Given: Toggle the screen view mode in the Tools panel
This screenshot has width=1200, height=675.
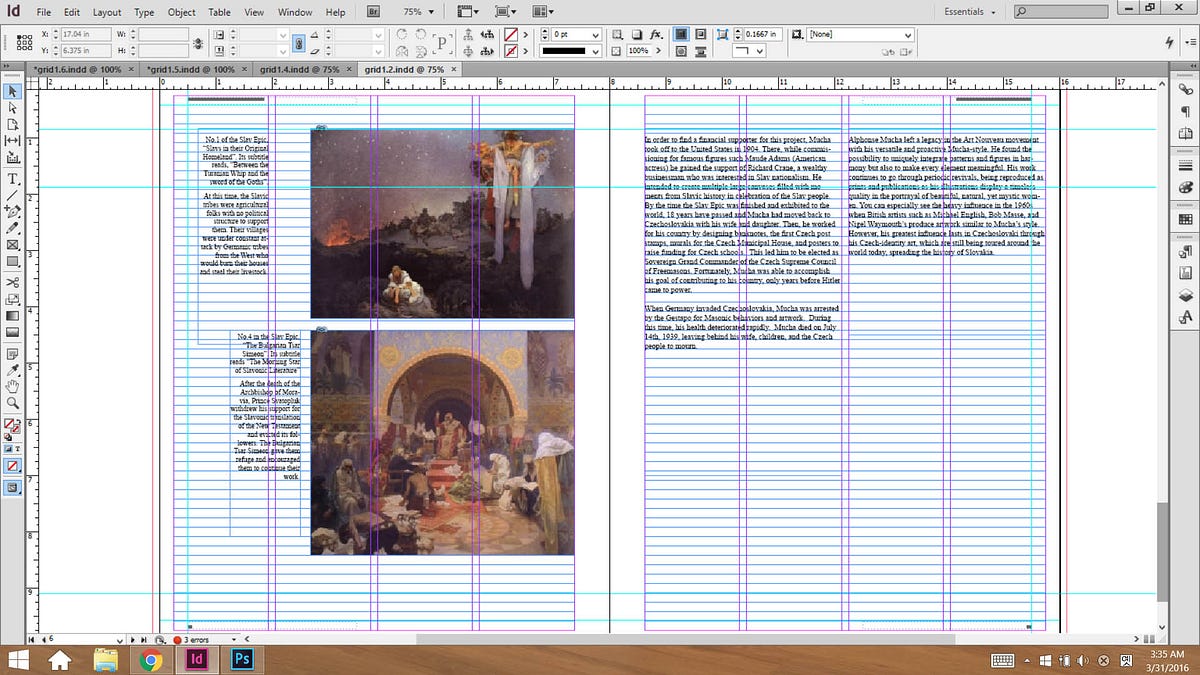Looking at the screenshot, I should 13,487.
